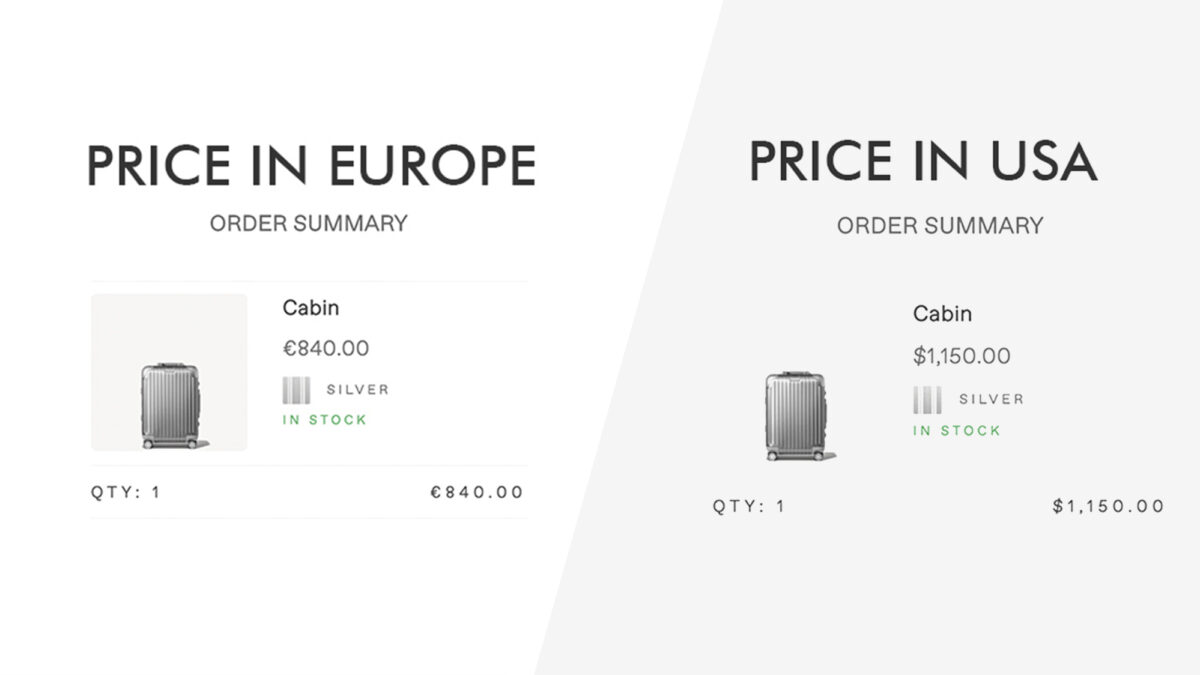
Task: Click the green IN STOCK label in USA order
Action: point(957,431)
